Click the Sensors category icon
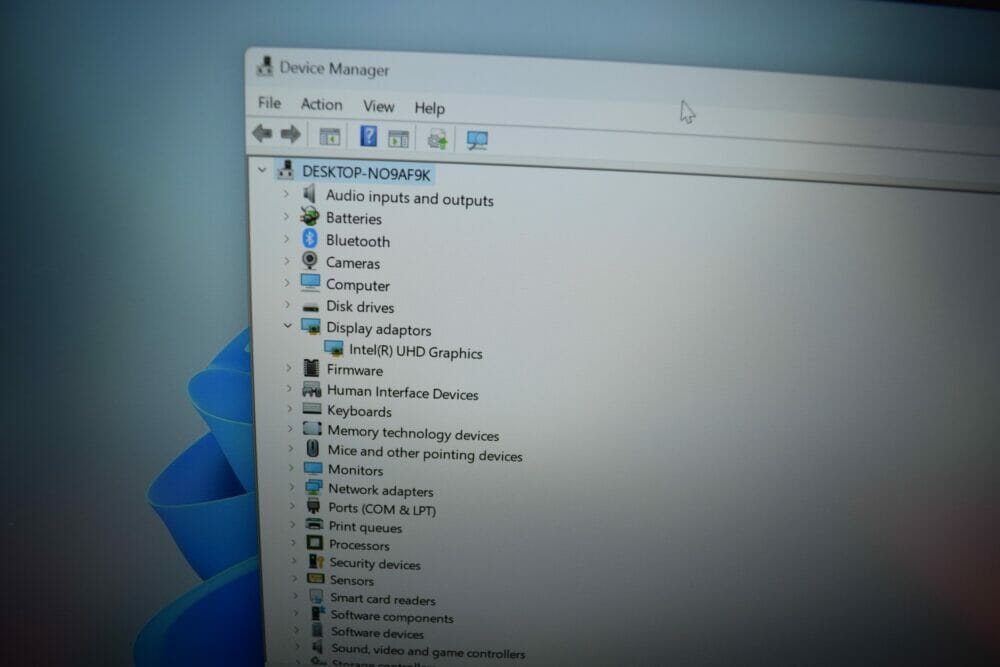 pyautogui.click(x=316, y=578)
